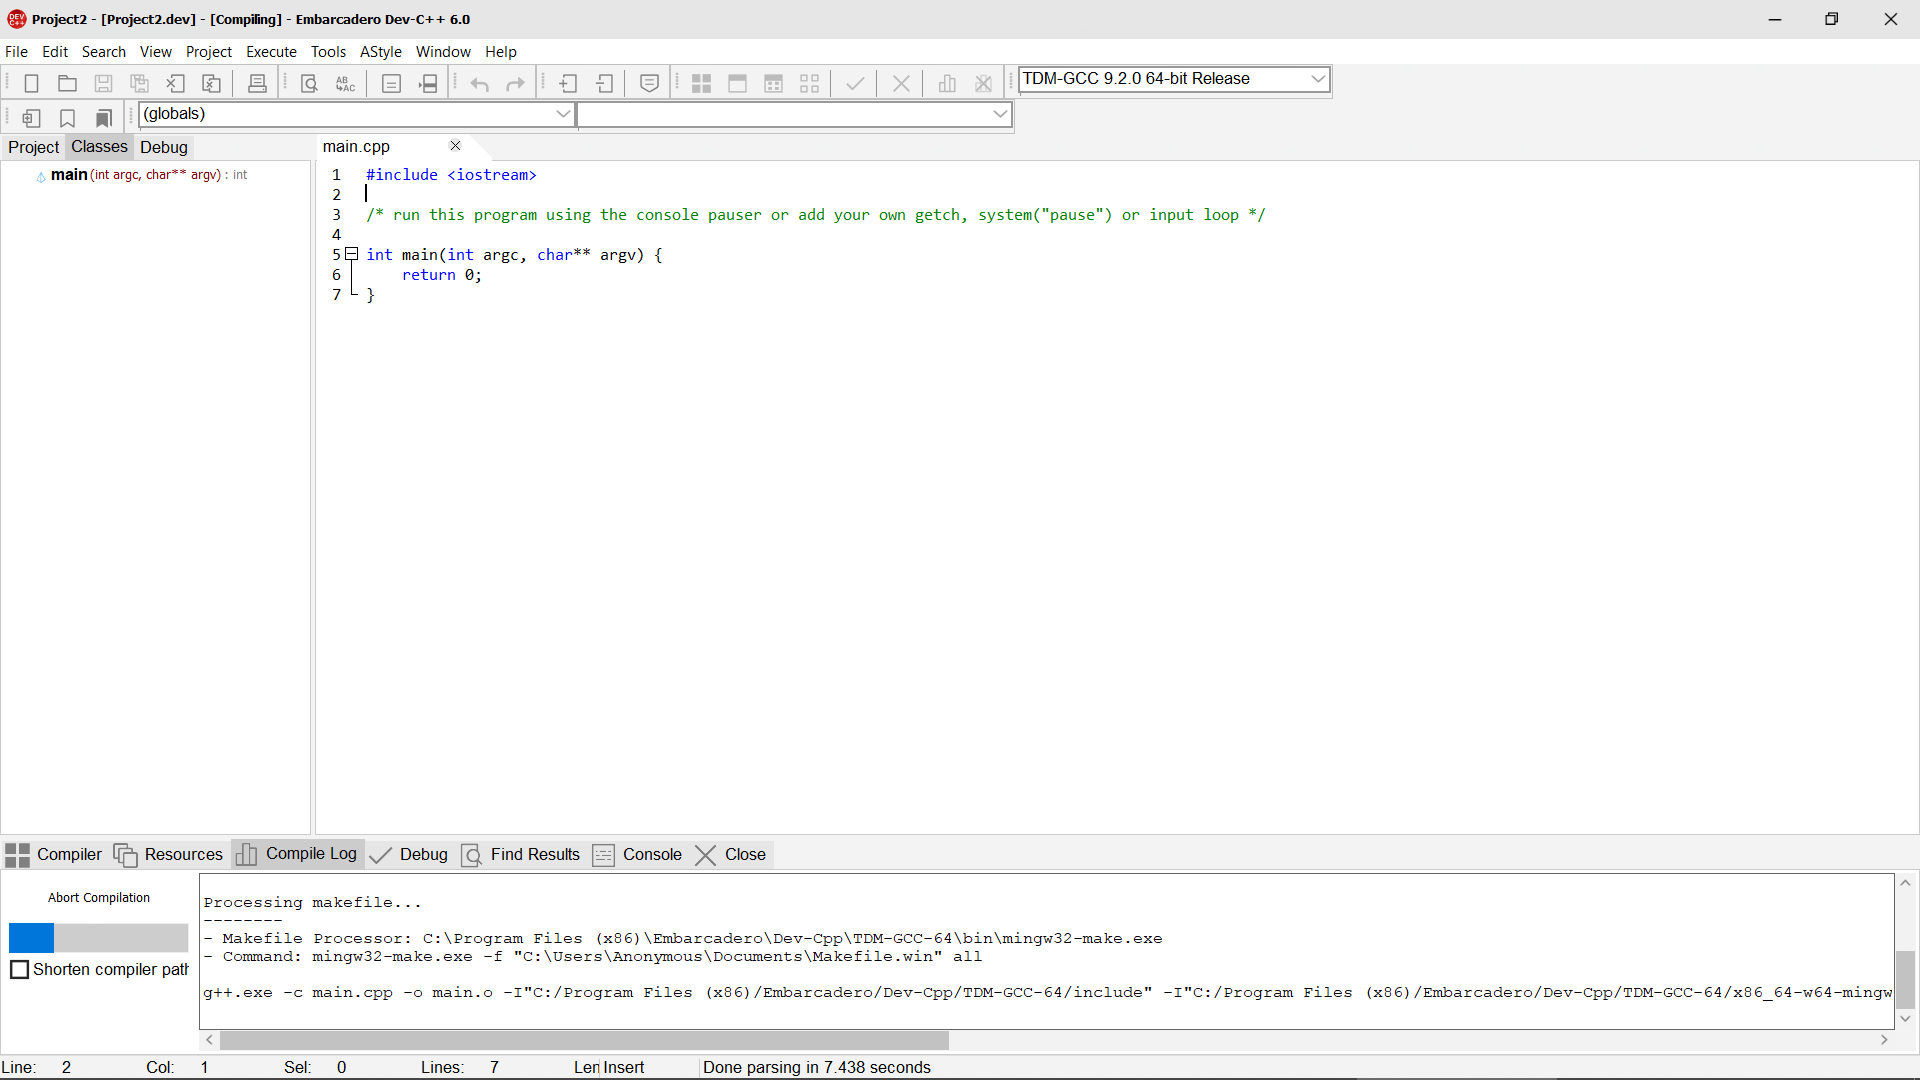The width and height of the screenshot is (1920, 1080).
Task: Indent the selected lines
Action: [568, 84]
